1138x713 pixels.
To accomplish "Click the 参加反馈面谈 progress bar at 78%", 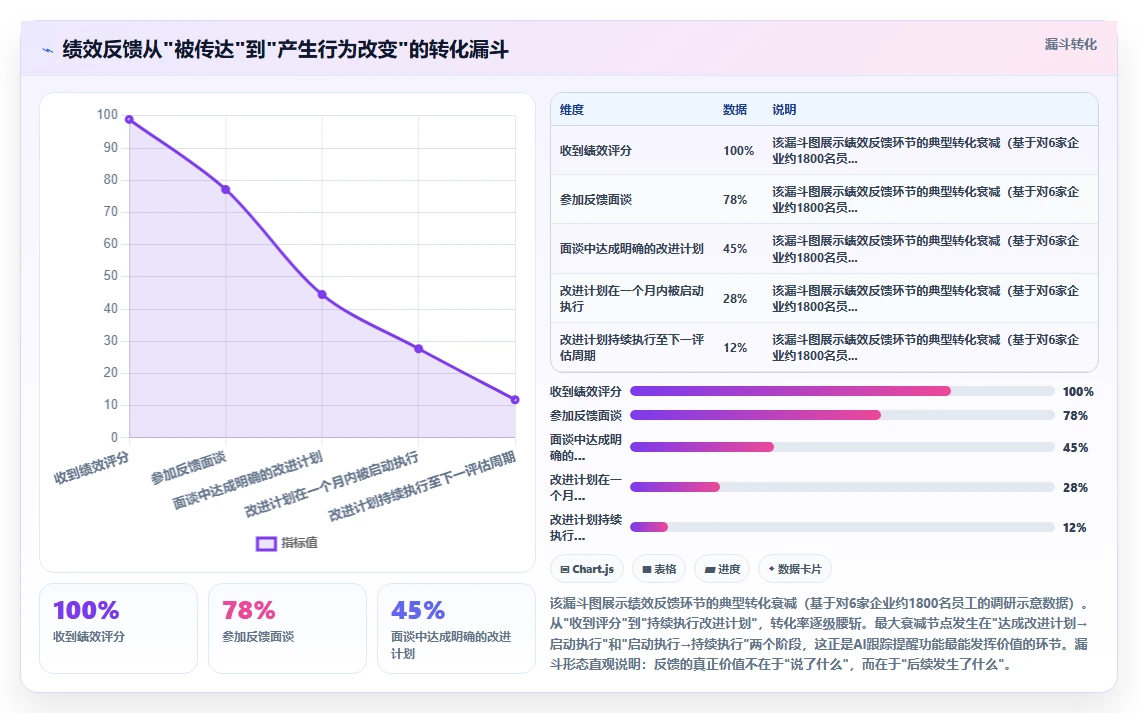I will click(843, 415).
